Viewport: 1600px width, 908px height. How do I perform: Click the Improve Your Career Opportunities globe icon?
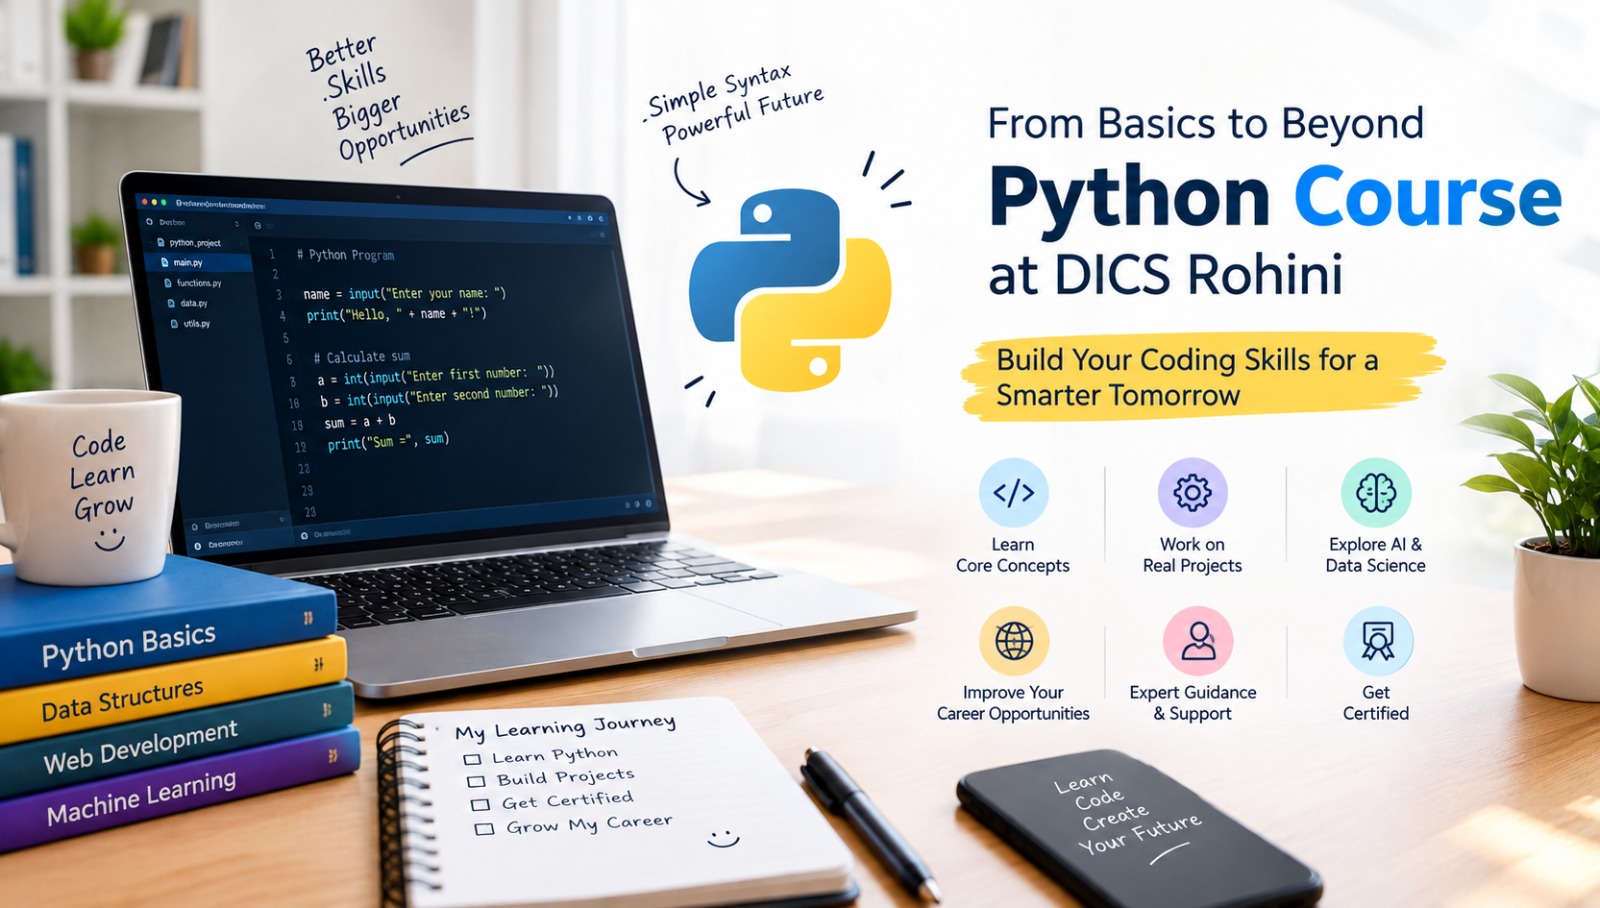pyautogui.click(x=1013, y=641)
